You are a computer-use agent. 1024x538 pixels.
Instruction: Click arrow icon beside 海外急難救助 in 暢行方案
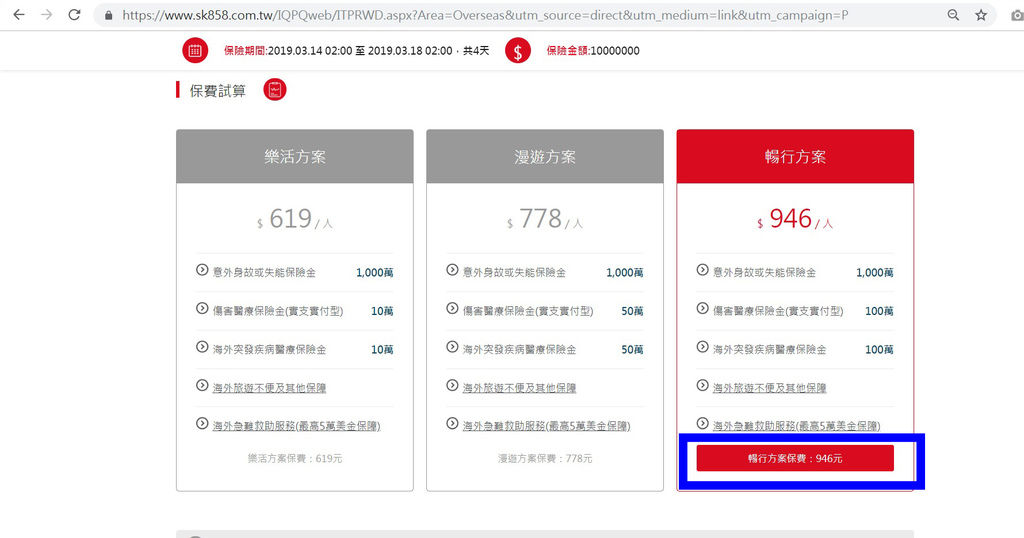point(702,423)
